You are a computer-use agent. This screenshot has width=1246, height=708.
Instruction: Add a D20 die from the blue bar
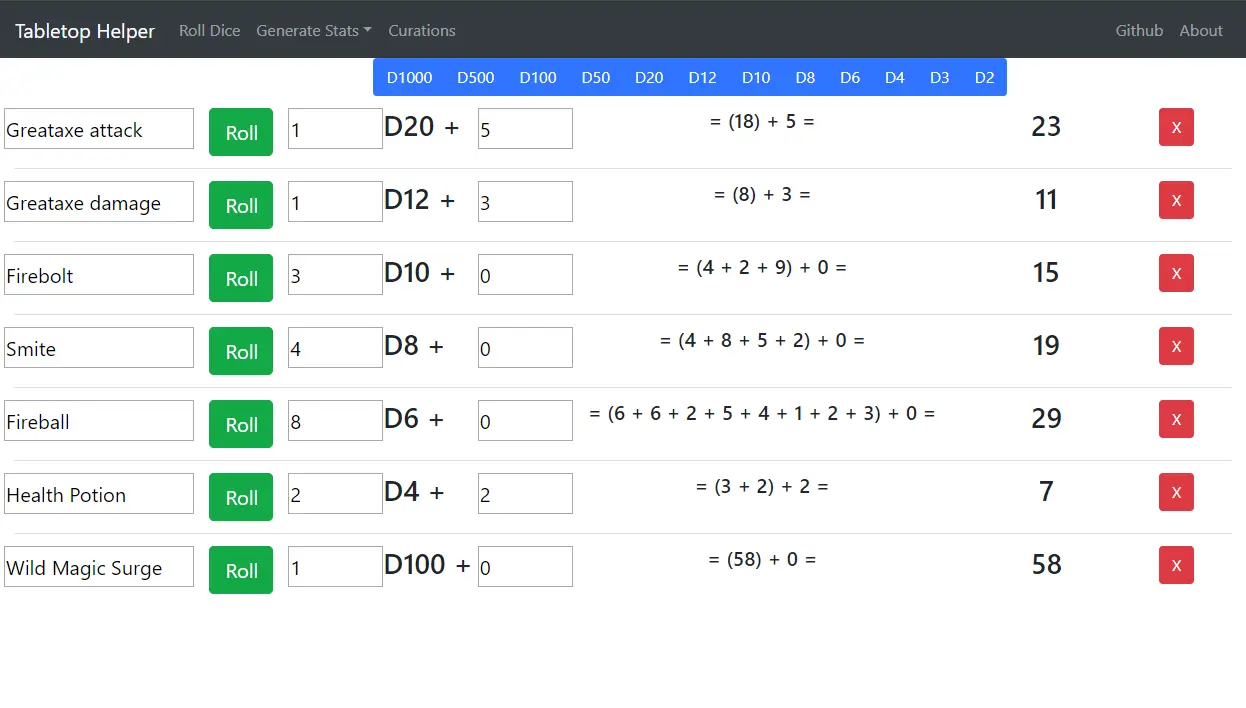[649, 78]
